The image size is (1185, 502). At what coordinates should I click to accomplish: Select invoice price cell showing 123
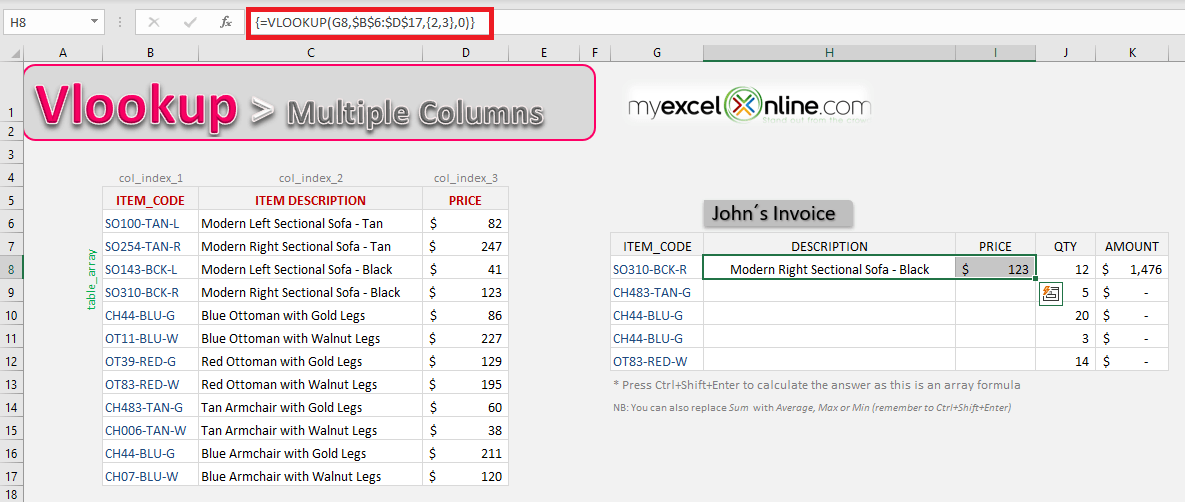[x=995, y=269]
